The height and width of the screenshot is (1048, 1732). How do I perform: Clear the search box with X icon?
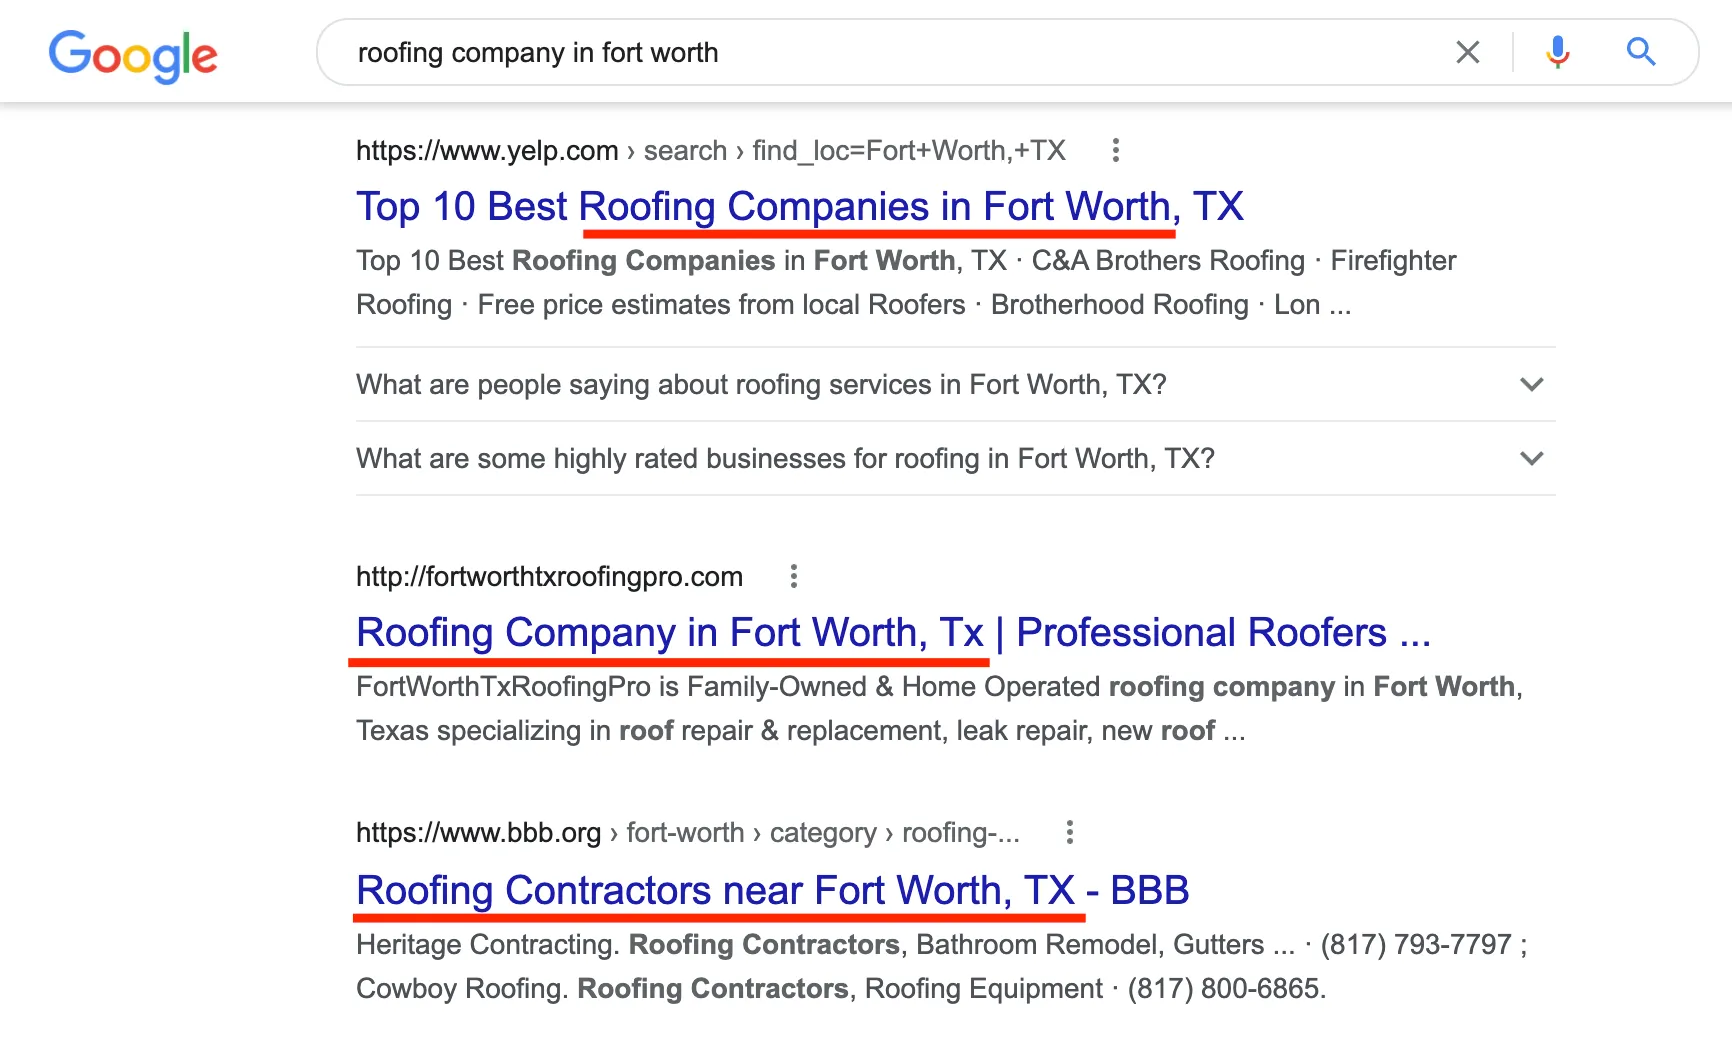(x=1468, y=52)
